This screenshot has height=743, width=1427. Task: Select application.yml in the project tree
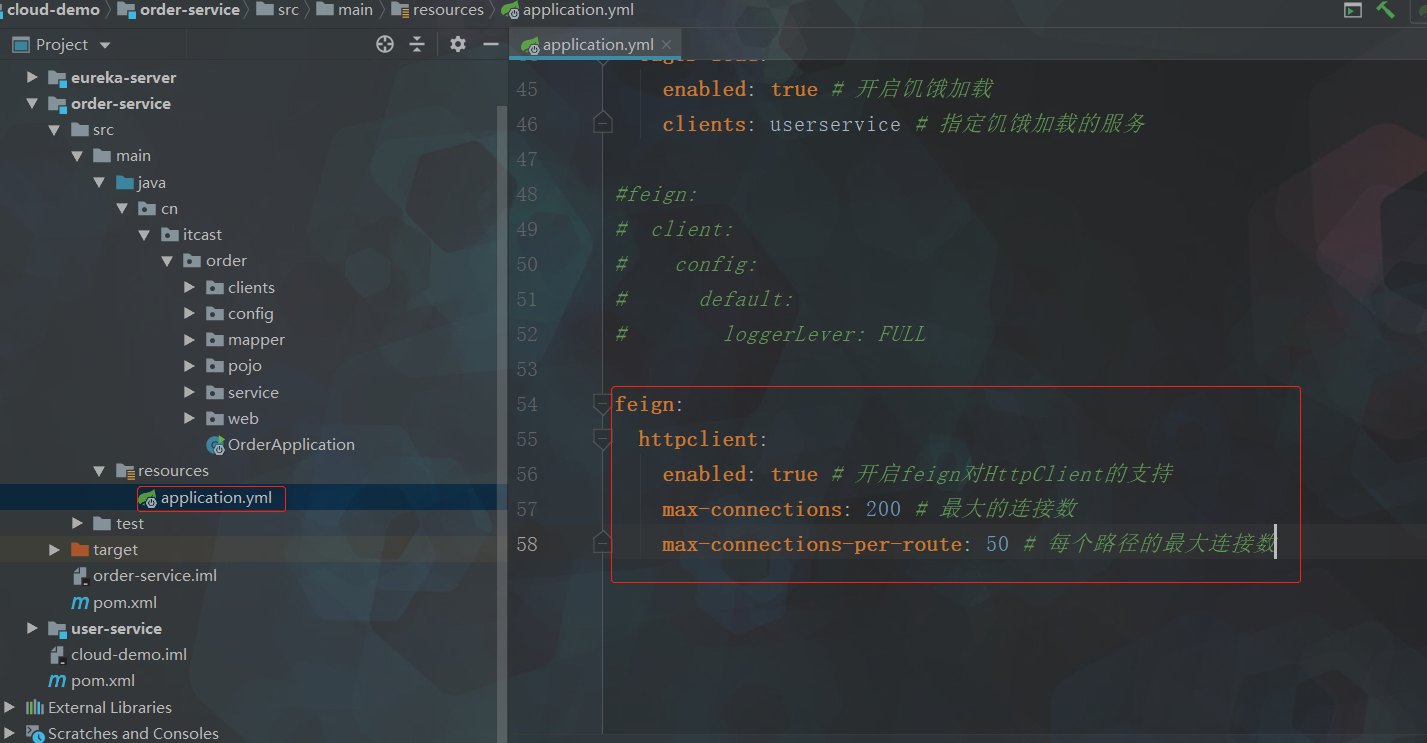216,498
